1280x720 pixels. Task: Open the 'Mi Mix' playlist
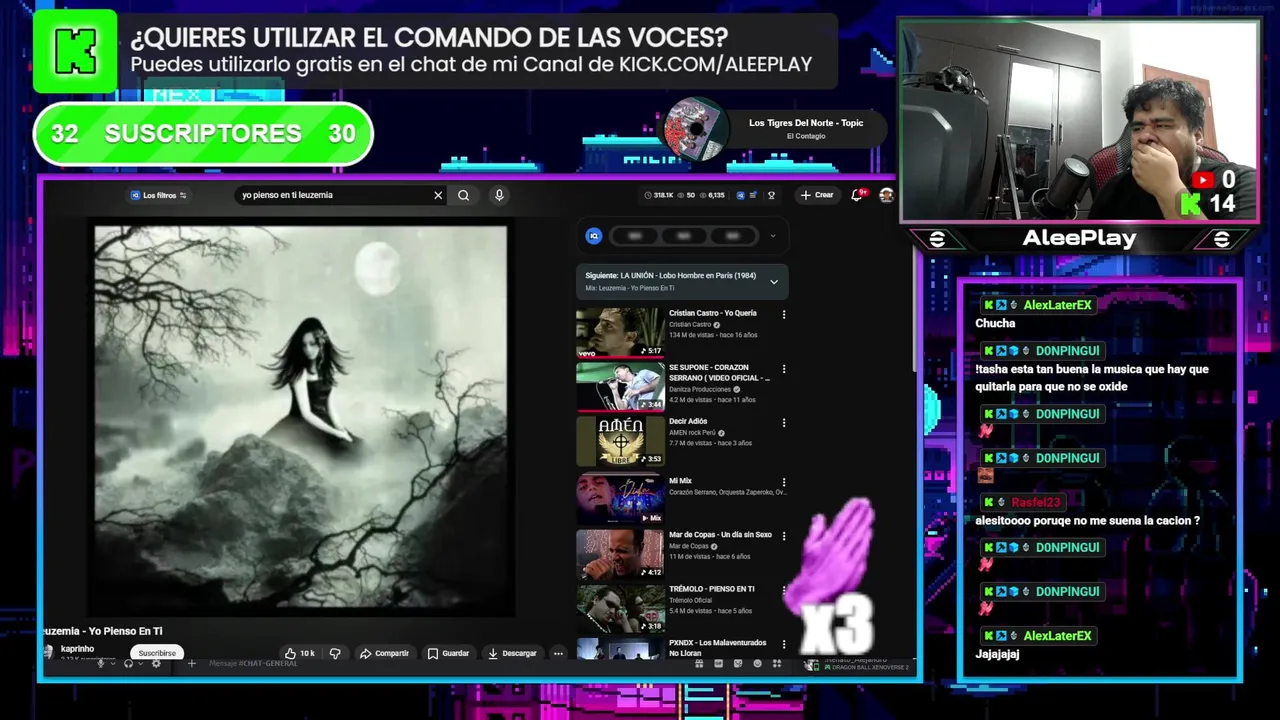point(619,498)
